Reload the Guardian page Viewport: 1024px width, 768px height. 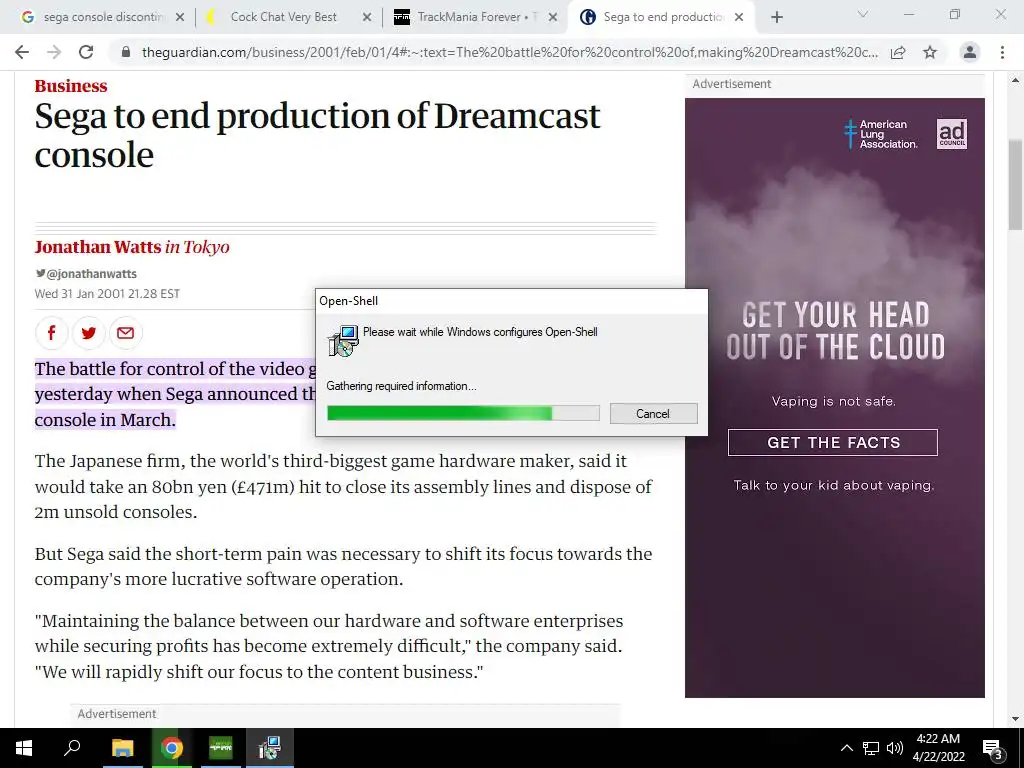point(86,52)
